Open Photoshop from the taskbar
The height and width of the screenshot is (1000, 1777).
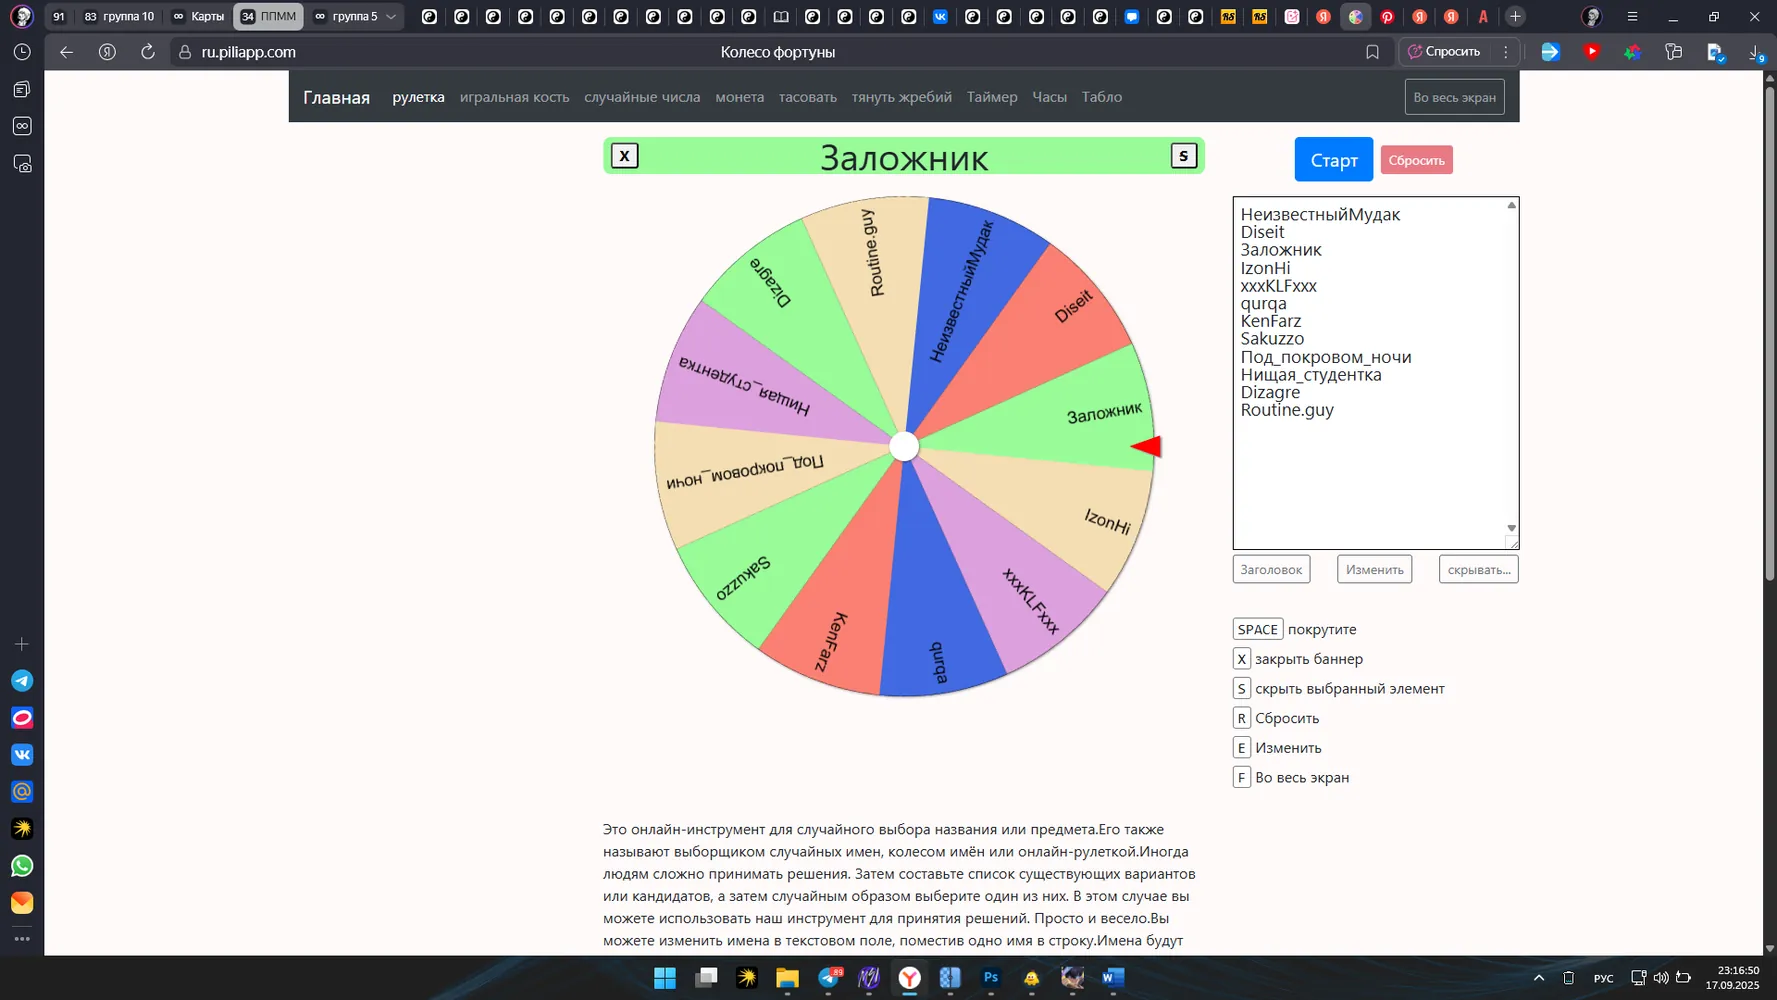(x=991, y=978)
